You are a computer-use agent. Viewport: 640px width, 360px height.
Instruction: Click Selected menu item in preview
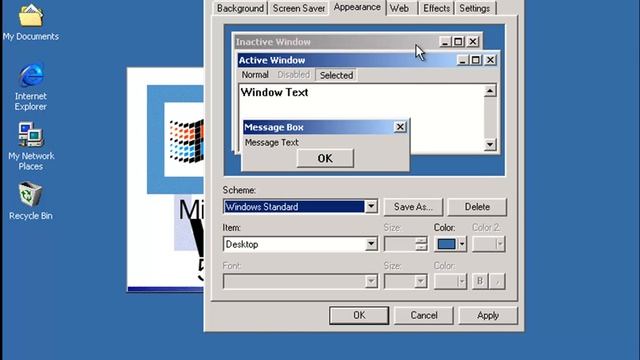336,75
